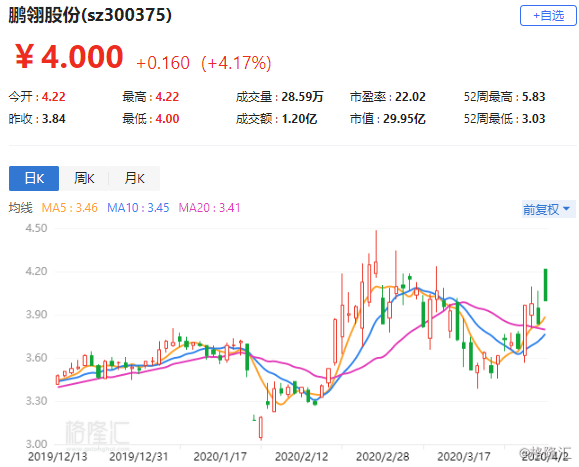
Task: Click 成交量 value 28.59万
Action: (302, 97)
